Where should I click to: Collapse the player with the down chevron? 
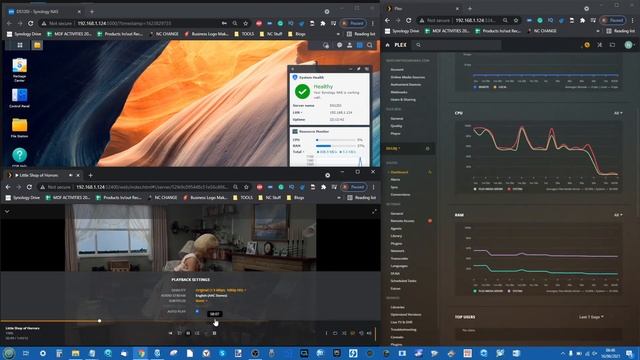click(7, 211)
